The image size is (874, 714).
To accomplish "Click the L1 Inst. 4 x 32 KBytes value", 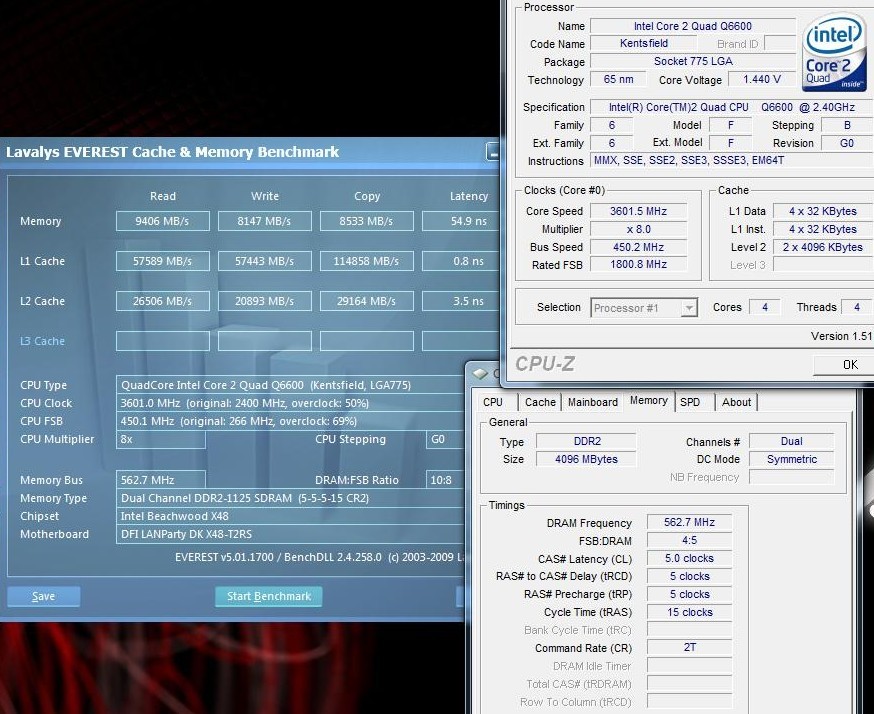I will pos(823,229).
